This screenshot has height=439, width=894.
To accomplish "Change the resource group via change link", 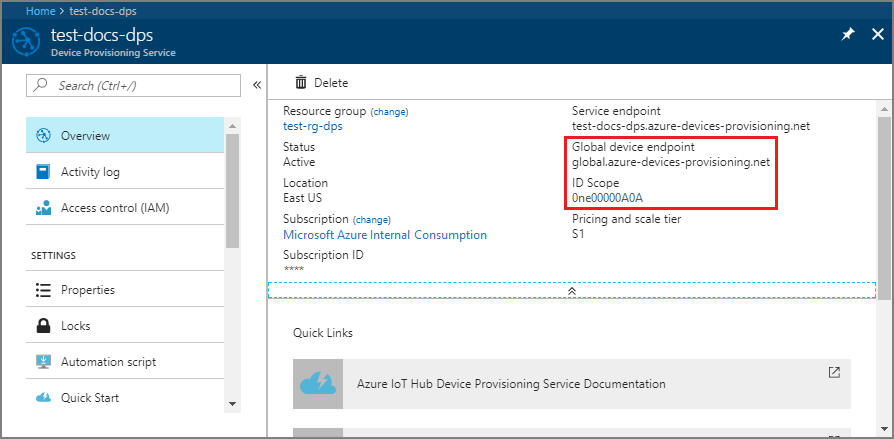I will tap(389, 111).
